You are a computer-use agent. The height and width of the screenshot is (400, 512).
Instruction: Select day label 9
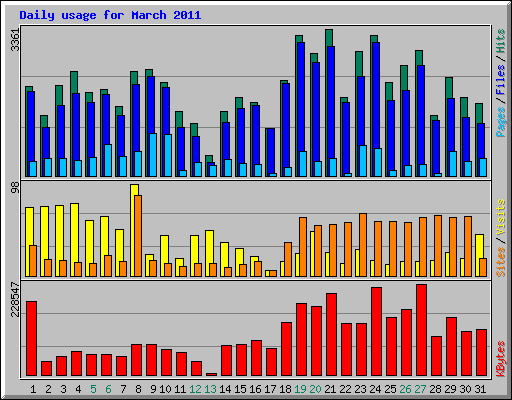click(x=153, y=389)
